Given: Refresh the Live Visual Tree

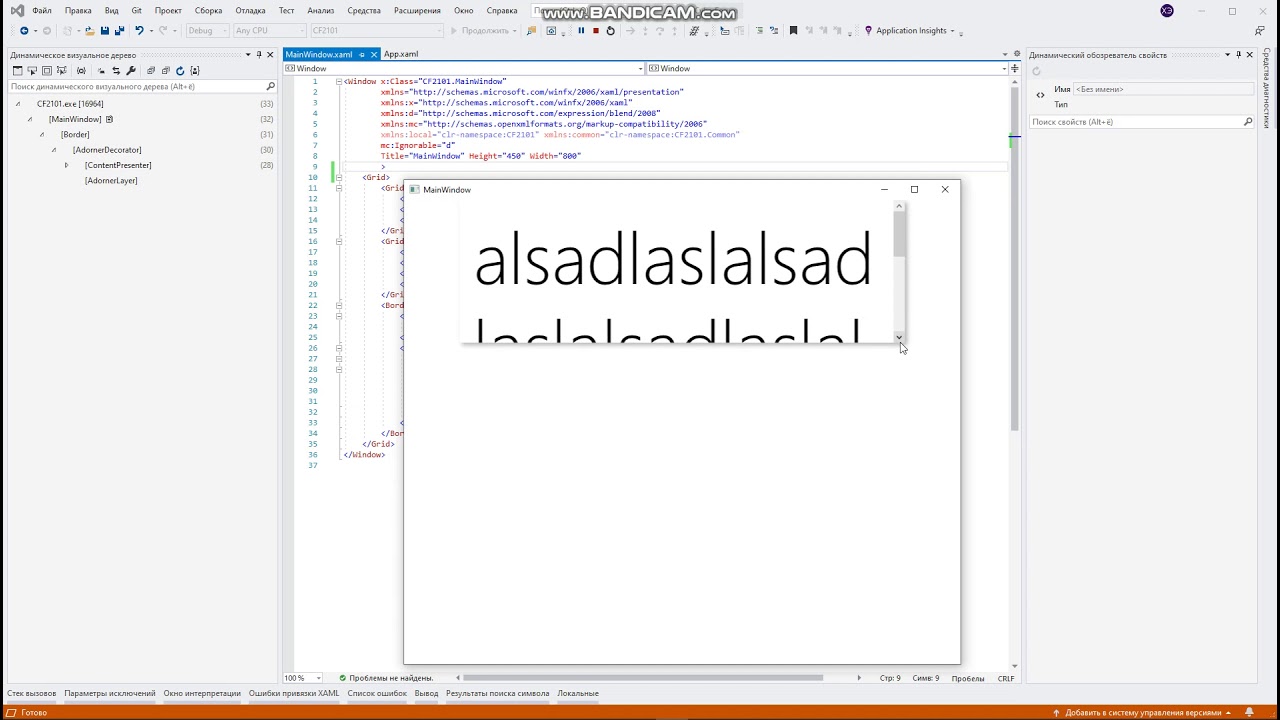Looking at the screenshot, I should [180, 71].
